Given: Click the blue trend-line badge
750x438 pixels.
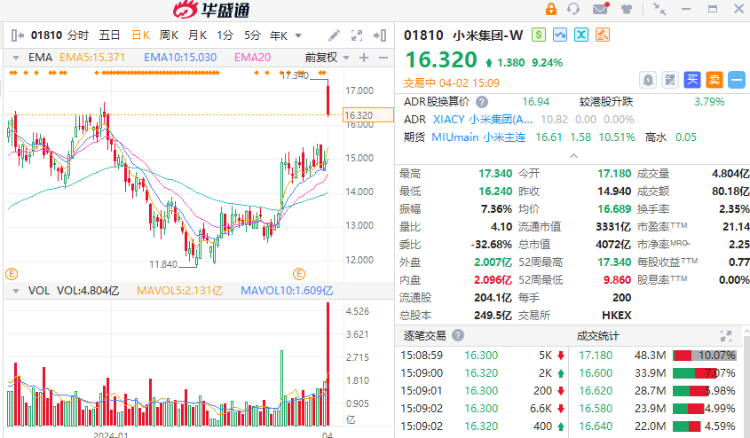Looking at the screenshot, I should coord(560,35).
